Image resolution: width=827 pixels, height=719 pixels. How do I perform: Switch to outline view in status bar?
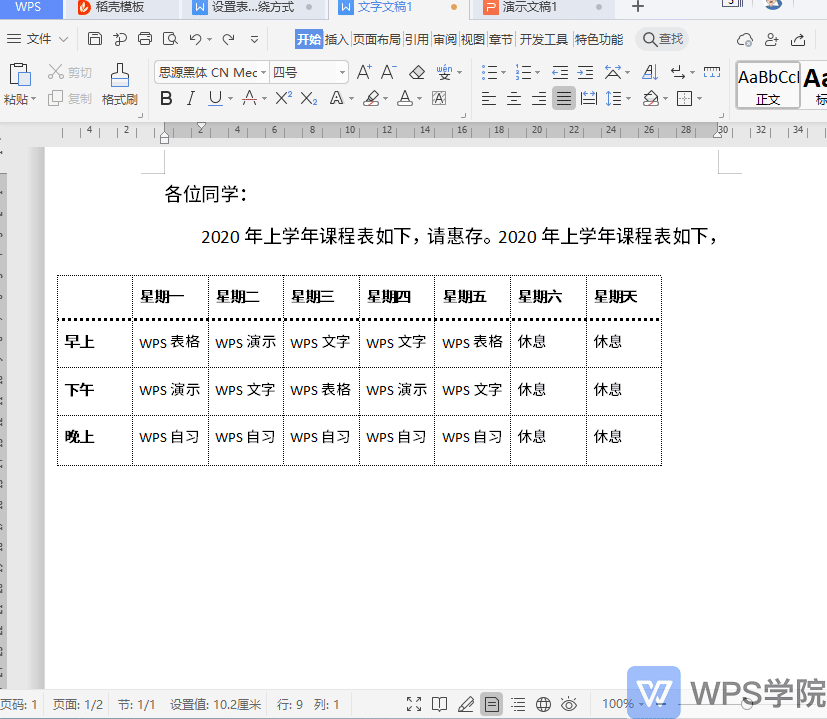coord(518,704)
